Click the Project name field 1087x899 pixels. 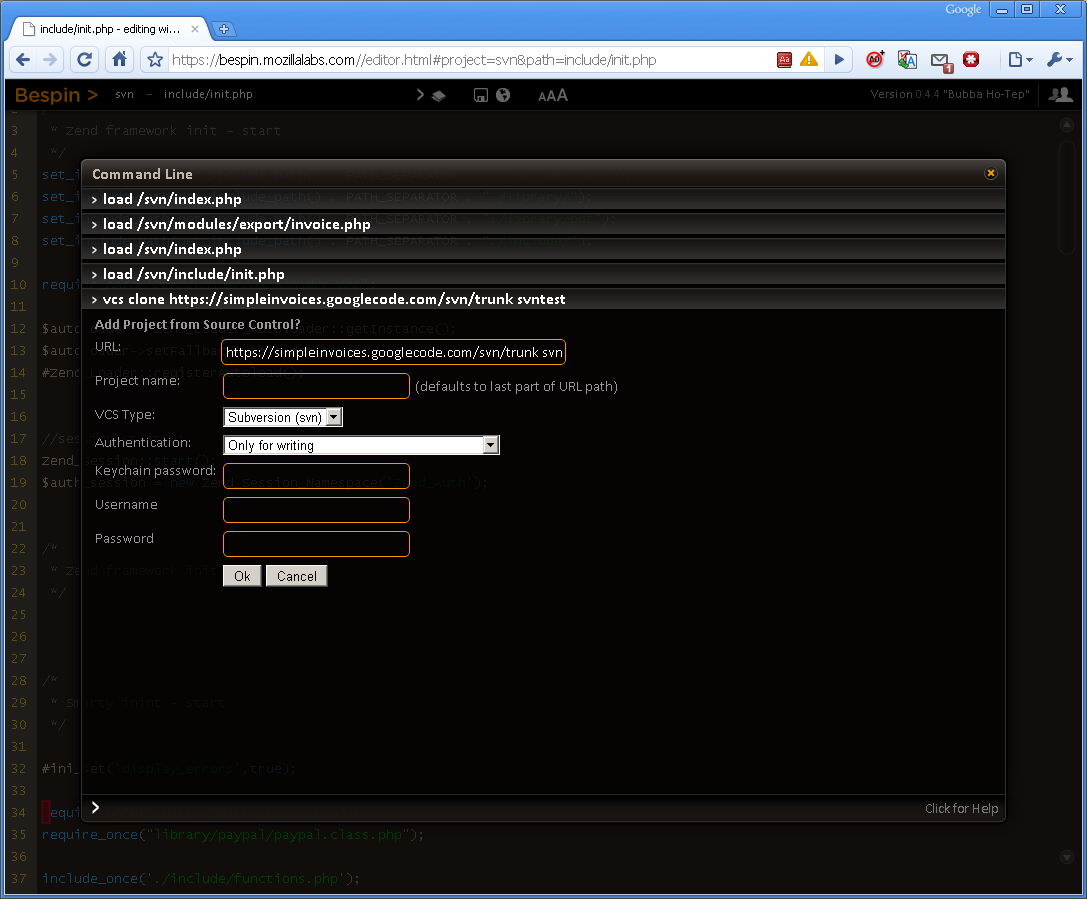point(316,386)
